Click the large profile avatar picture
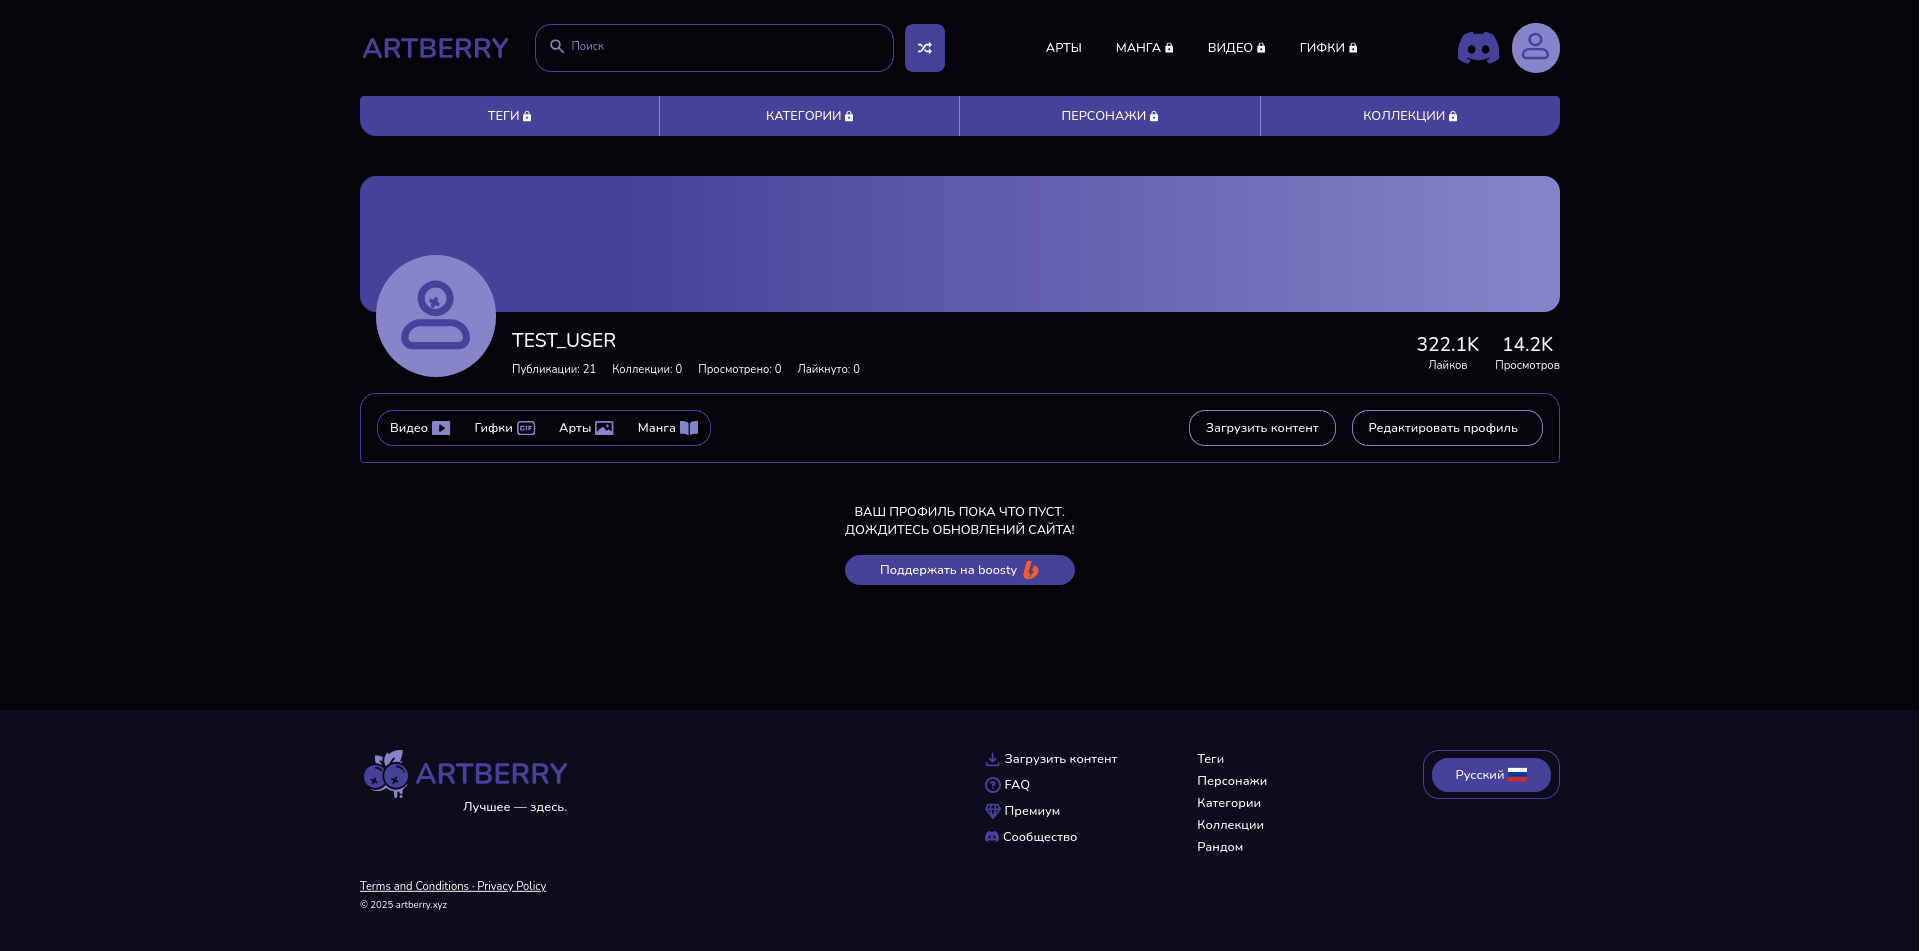 point(436,316)
